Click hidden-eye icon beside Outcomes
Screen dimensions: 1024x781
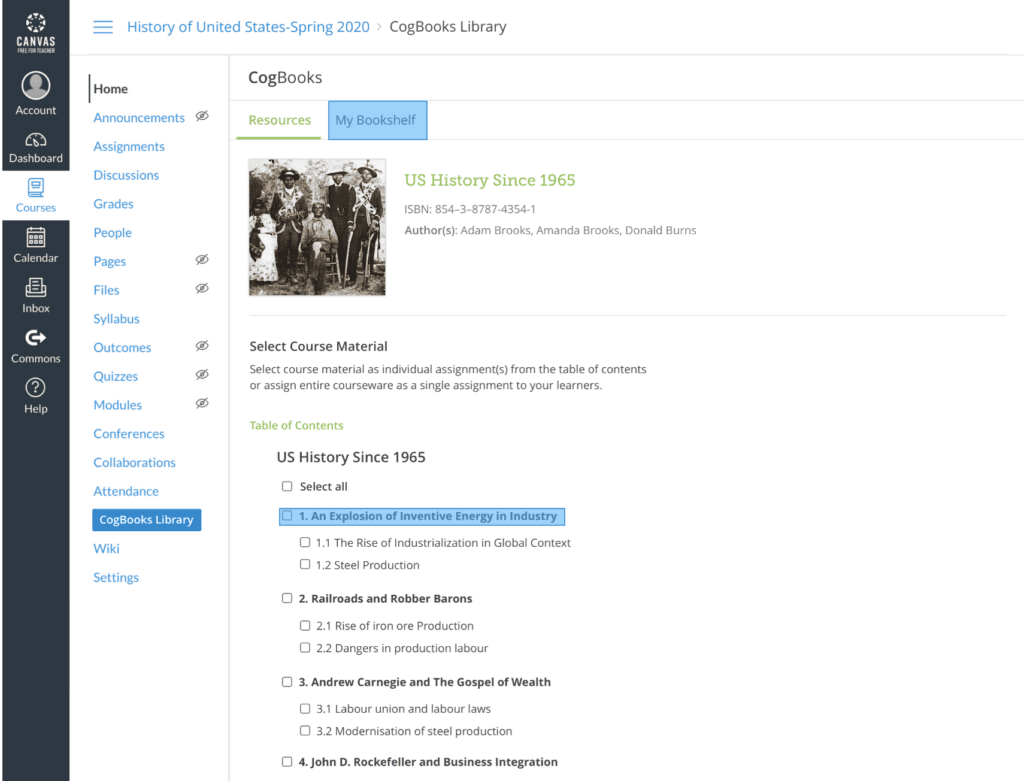(x=202, y=346)
